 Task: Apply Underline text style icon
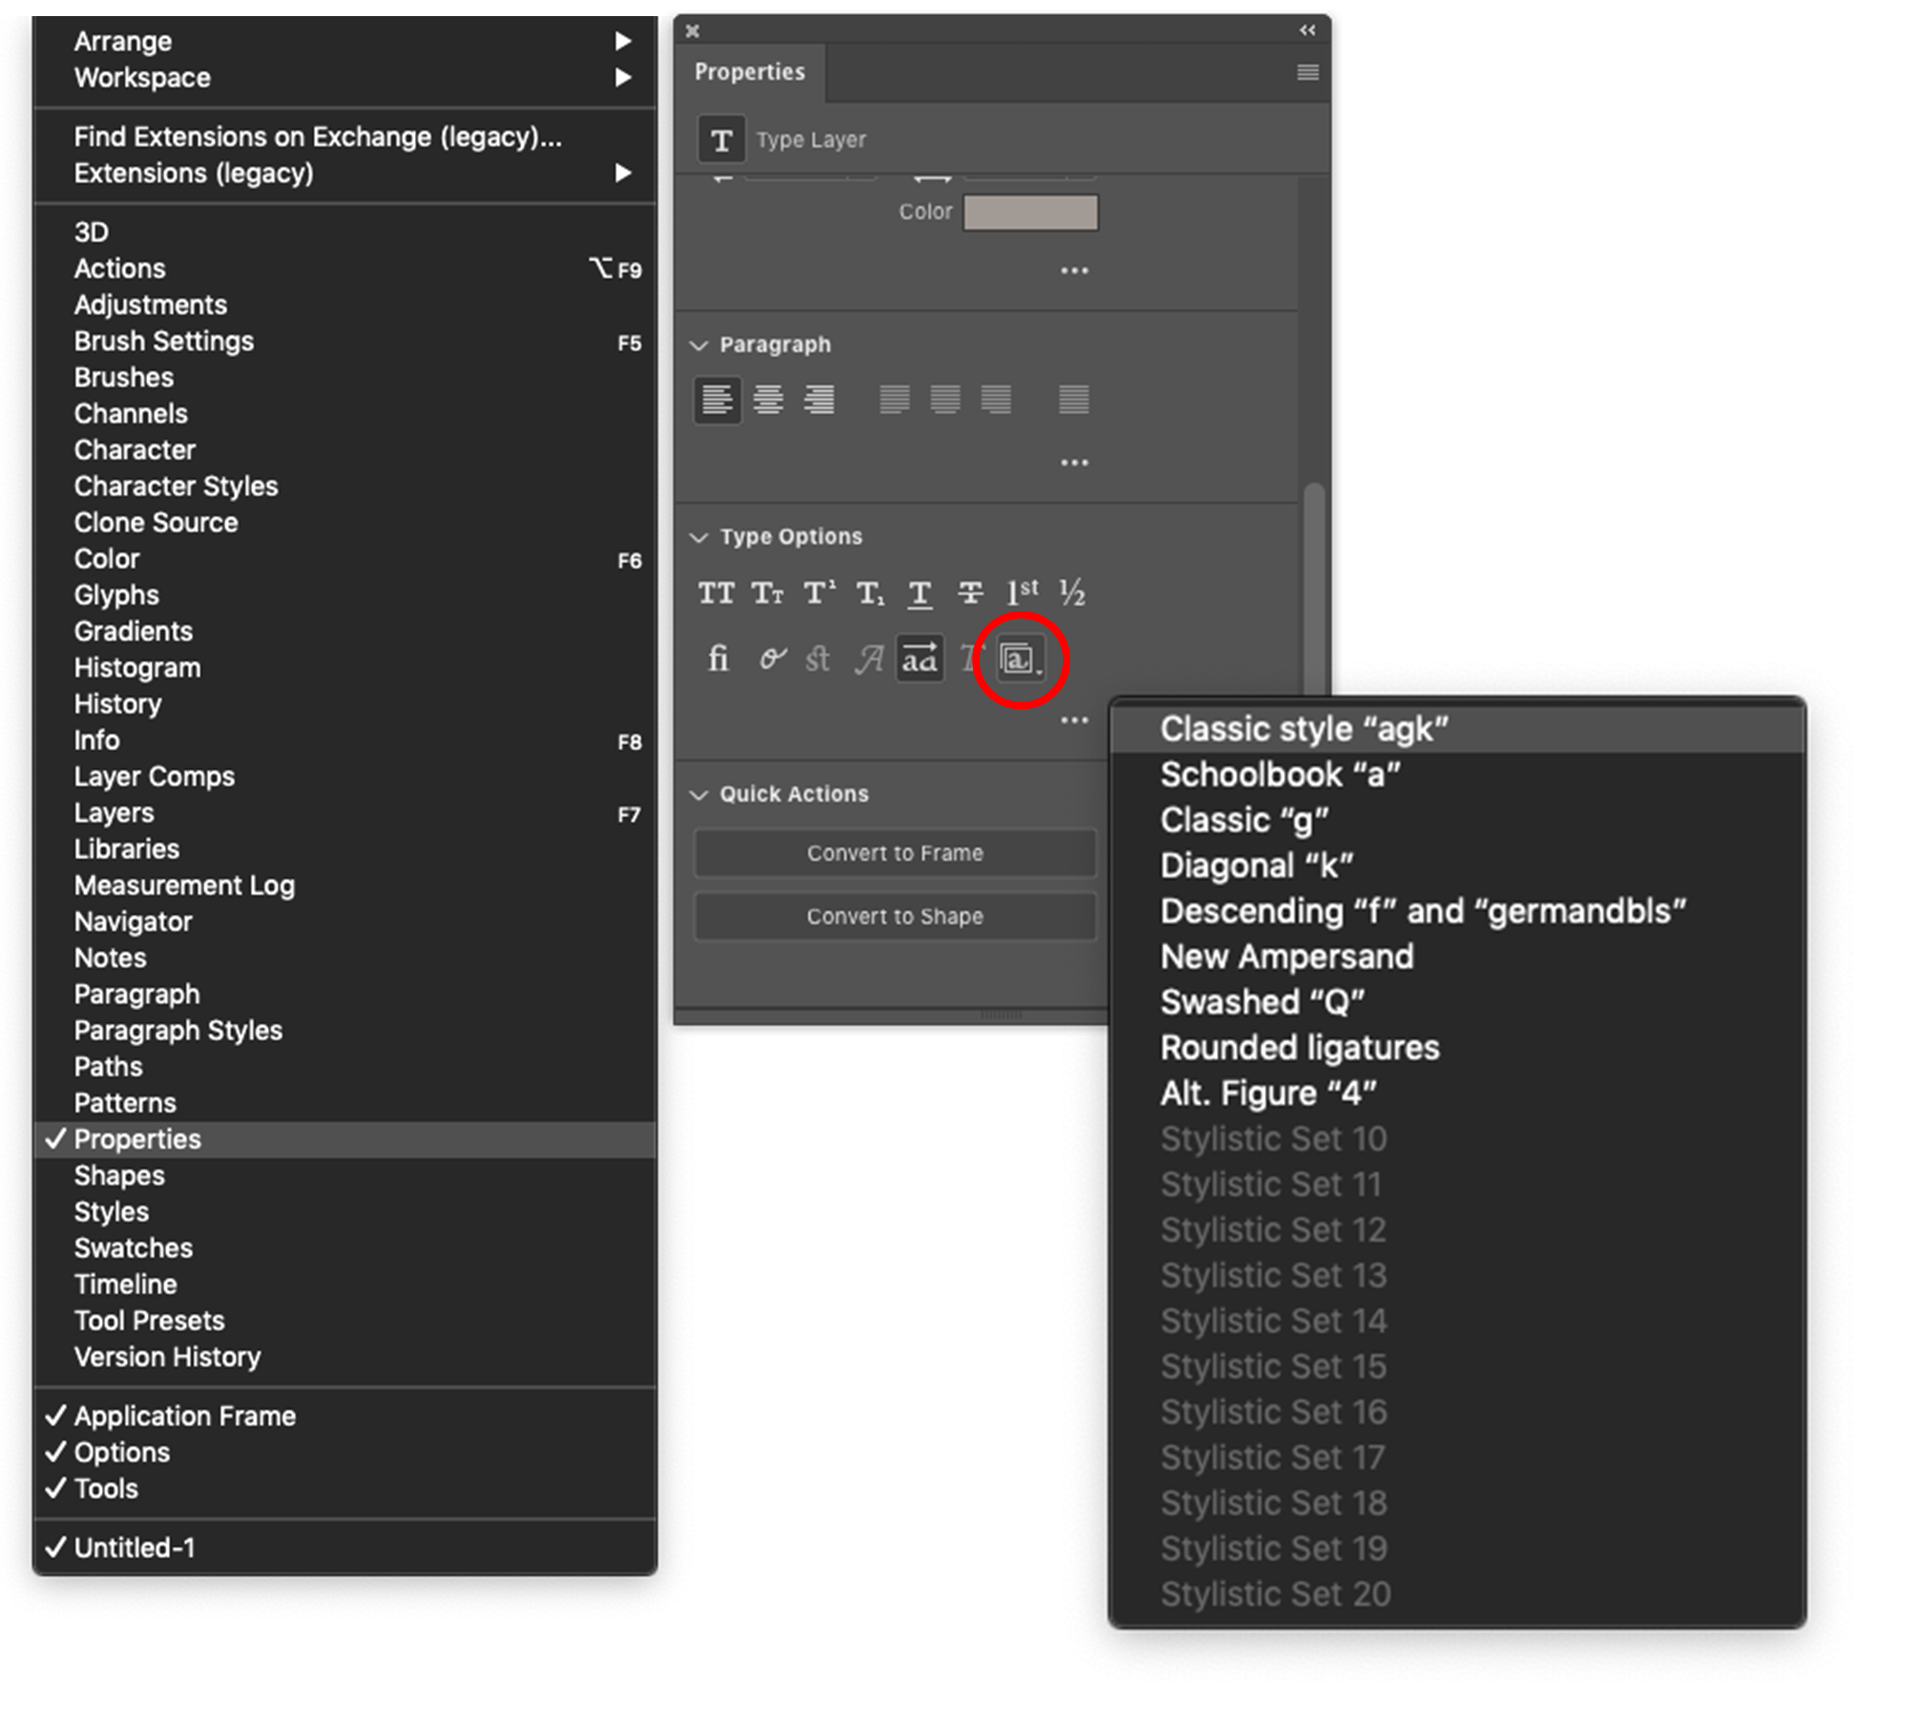point(919,594)
